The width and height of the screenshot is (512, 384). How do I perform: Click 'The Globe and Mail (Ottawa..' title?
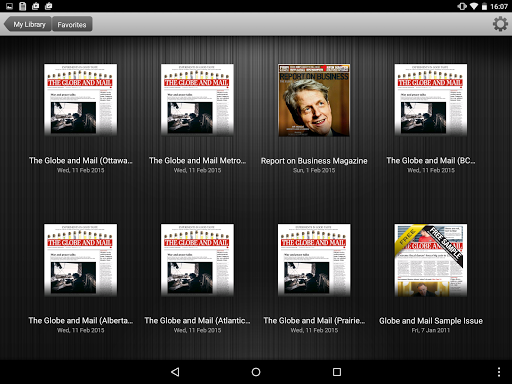click(80, 161)
